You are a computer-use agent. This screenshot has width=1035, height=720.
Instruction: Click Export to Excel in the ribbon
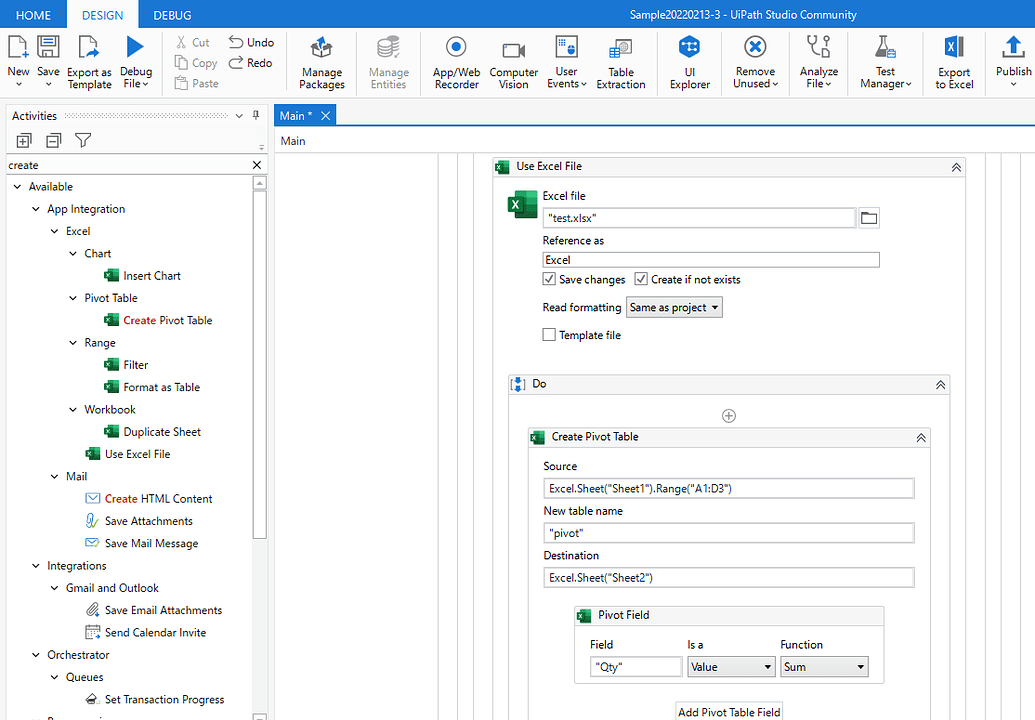coord(953,62)
